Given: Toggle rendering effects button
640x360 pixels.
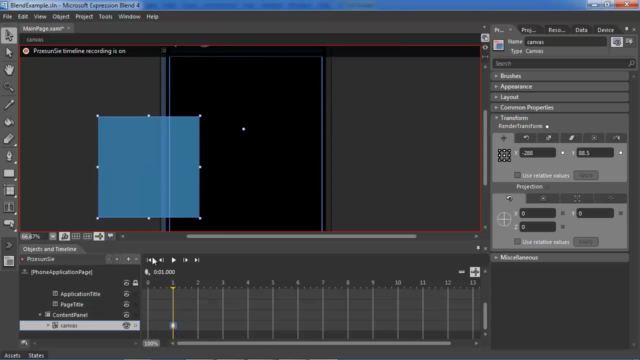Looking at the screenshot, I should point(64,236).
